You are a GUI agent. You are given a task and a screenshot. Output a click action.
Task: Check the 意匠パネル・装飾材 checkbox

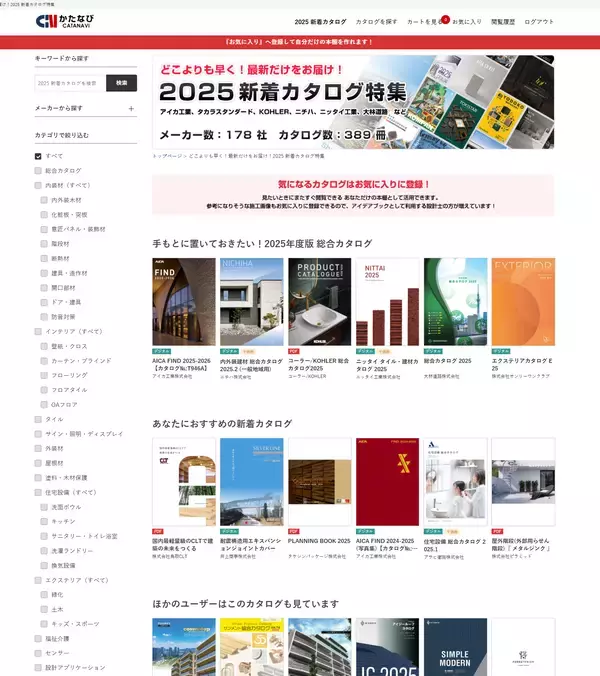point(44,229)
